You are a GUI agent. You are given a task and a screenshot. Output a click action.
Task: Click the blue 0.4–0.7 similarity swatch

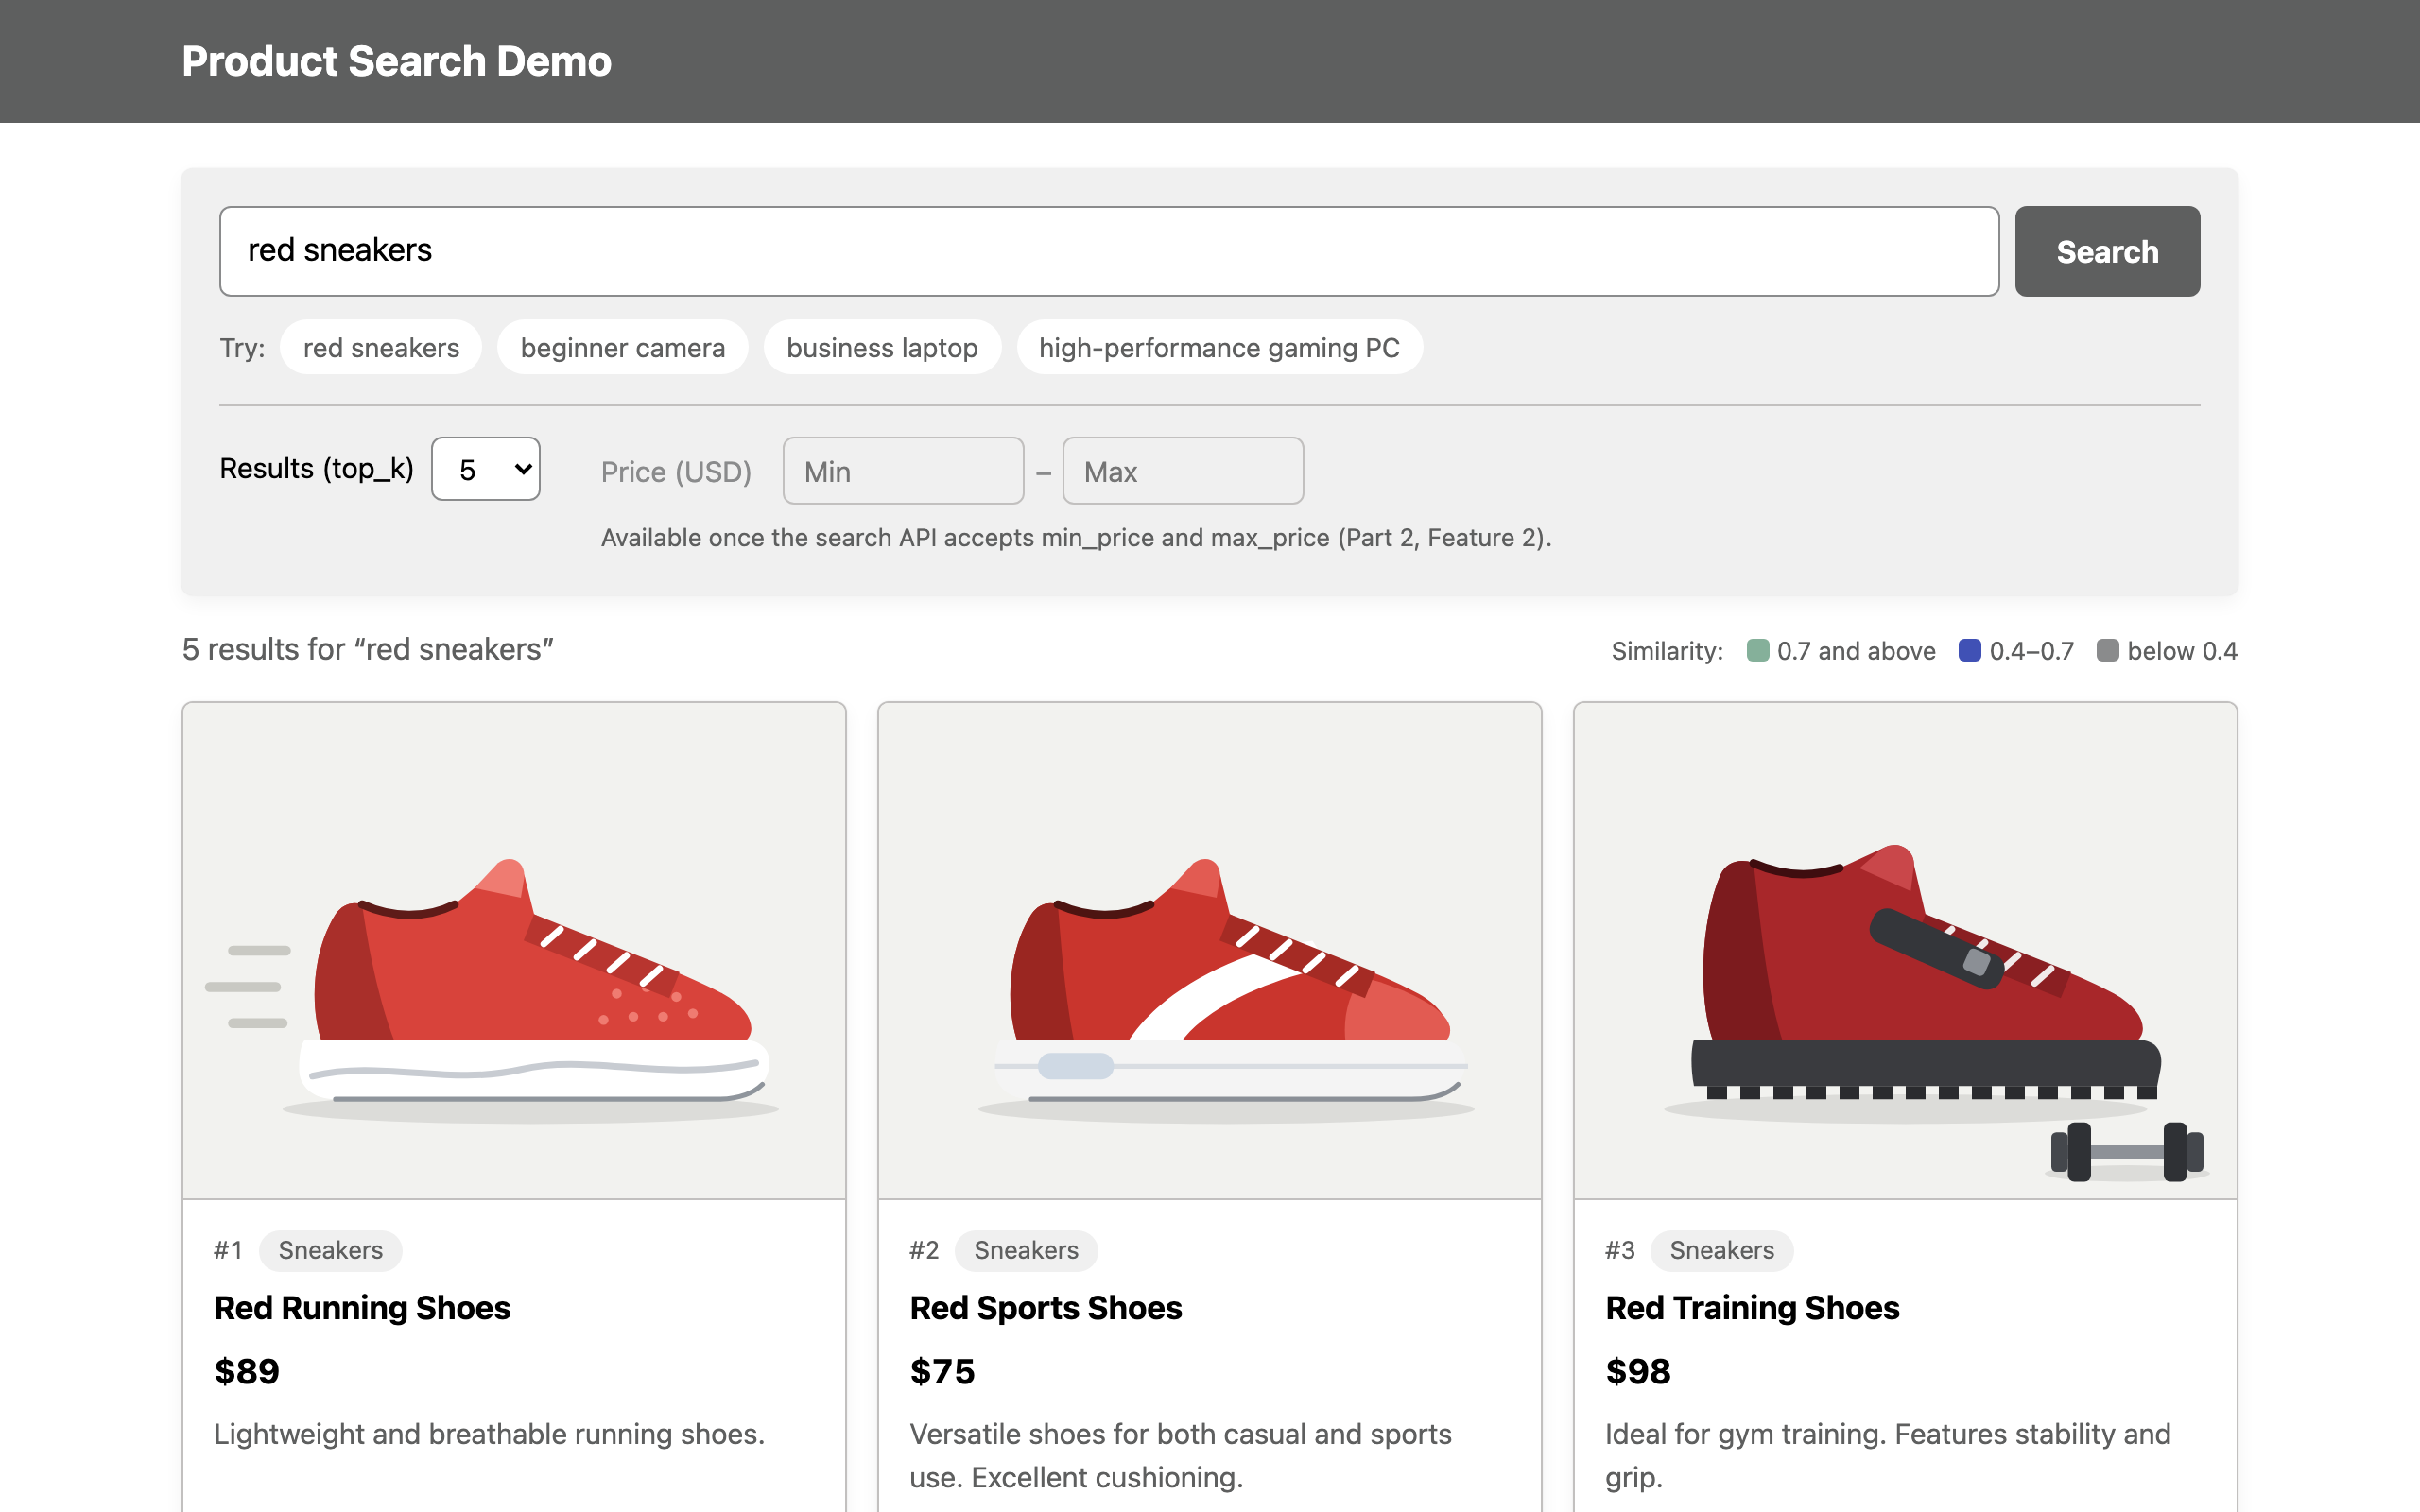point(1970,650)
